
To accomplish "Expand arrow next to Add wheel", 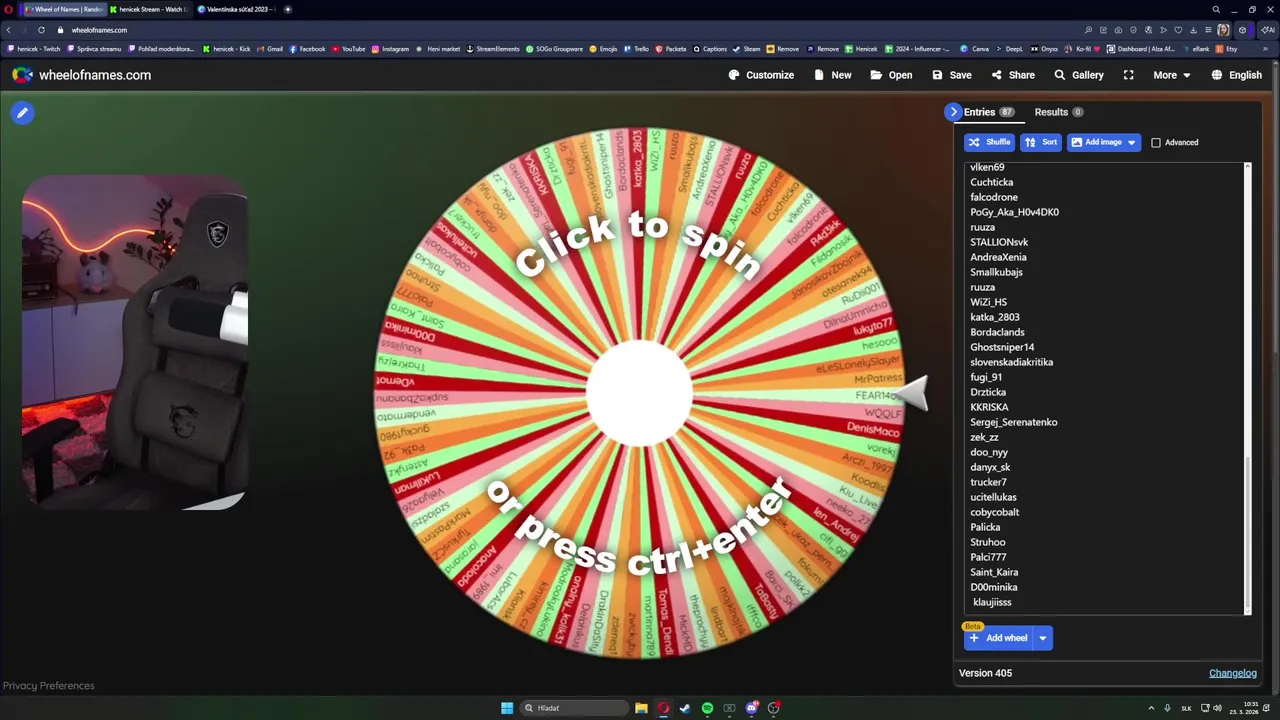I will [1043, 638].
